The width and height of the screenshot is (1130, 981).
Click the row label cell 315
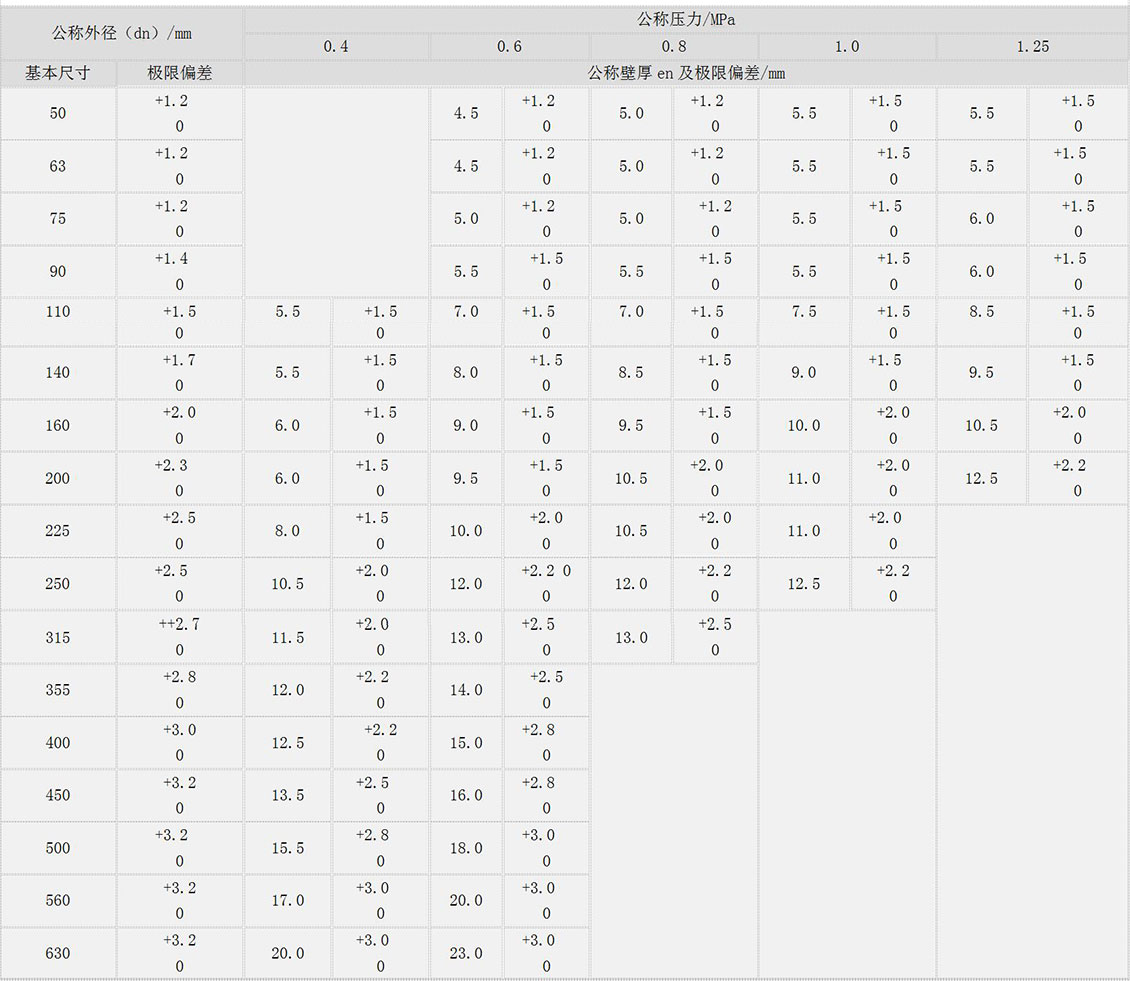point(58,637)
